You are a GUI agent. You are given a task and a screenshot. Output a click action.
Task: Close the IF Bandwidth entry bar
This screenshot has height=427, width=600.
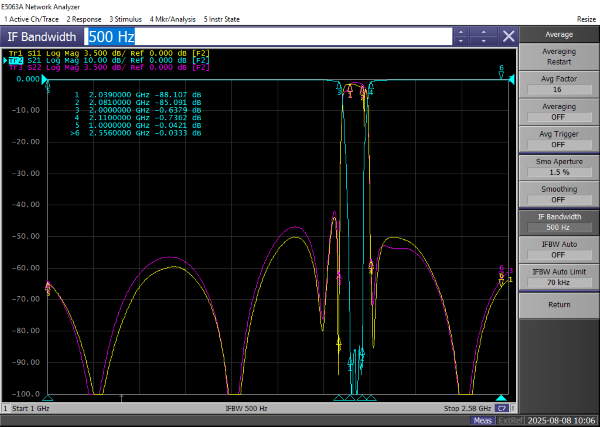click(508, 36)
